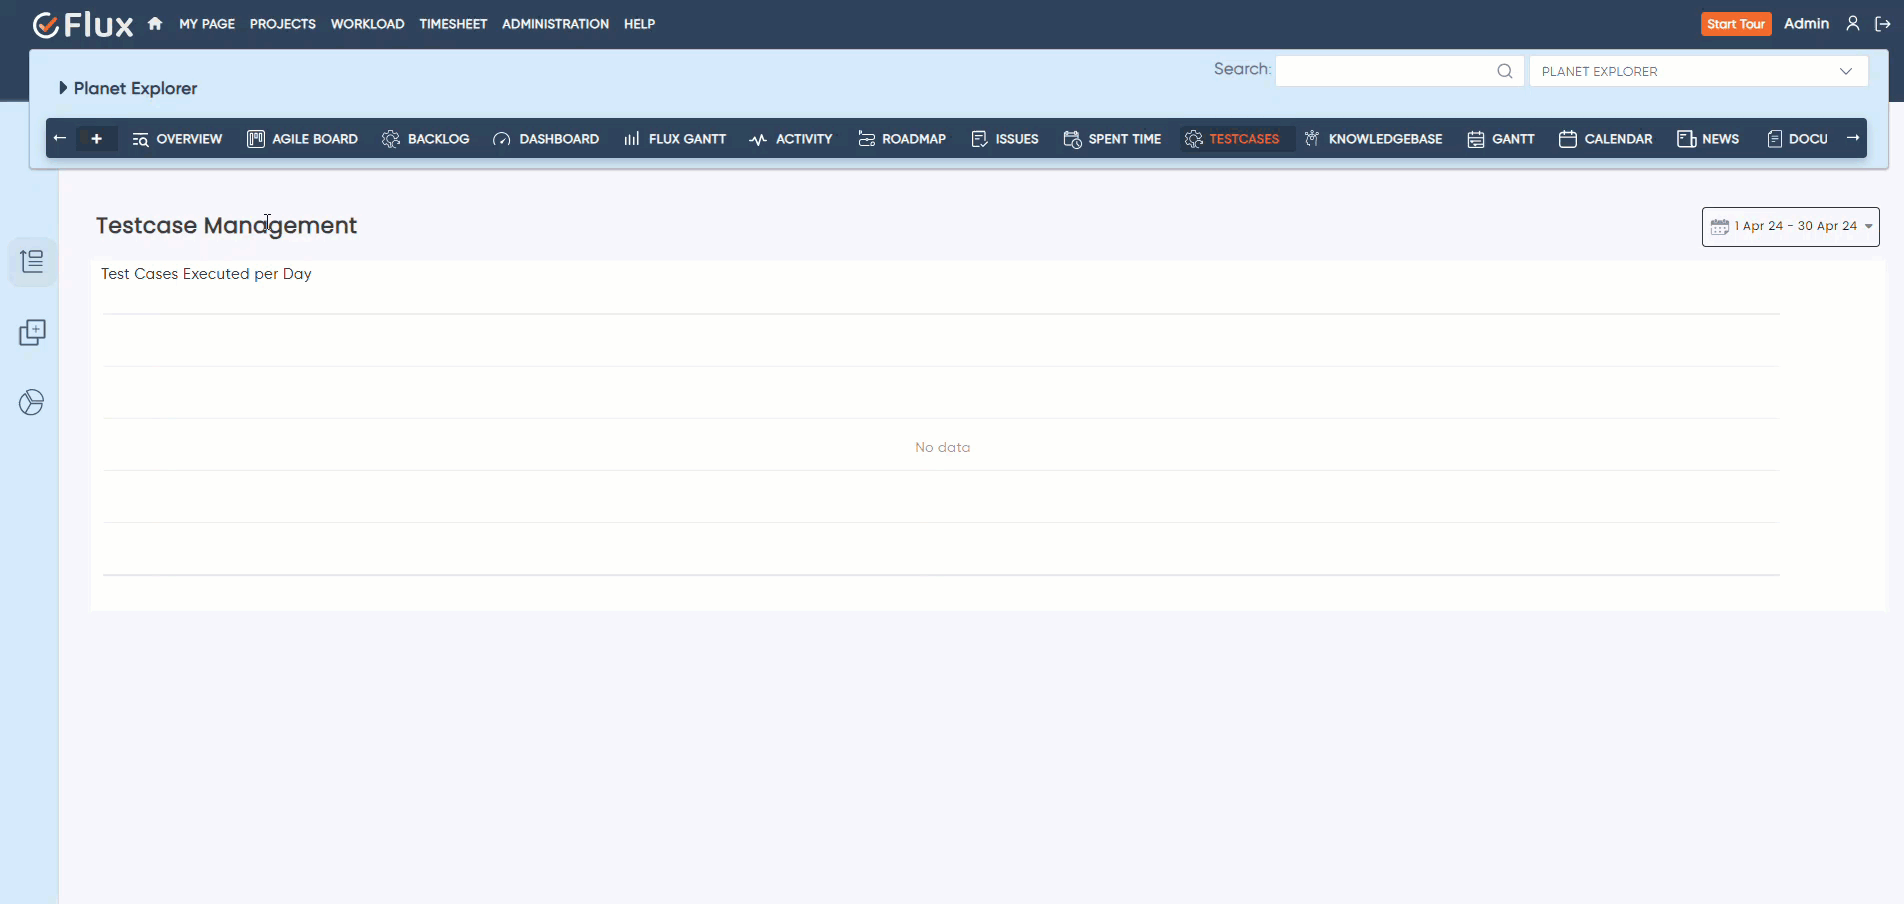
Task: Click the logout icon
Action: tap(1882, 24)
